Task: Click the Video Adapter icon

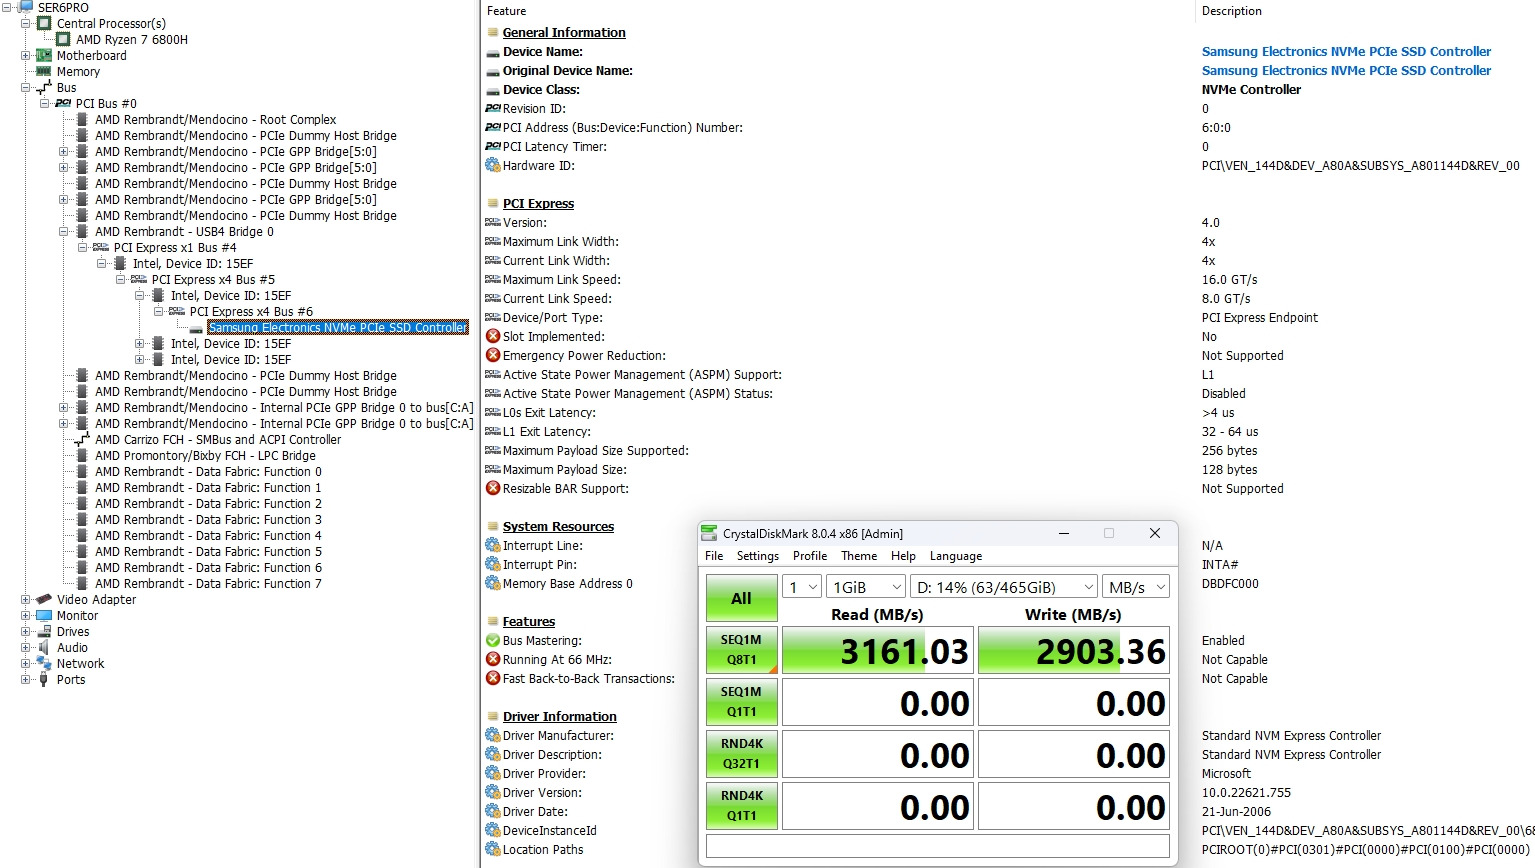Action: 44,599
